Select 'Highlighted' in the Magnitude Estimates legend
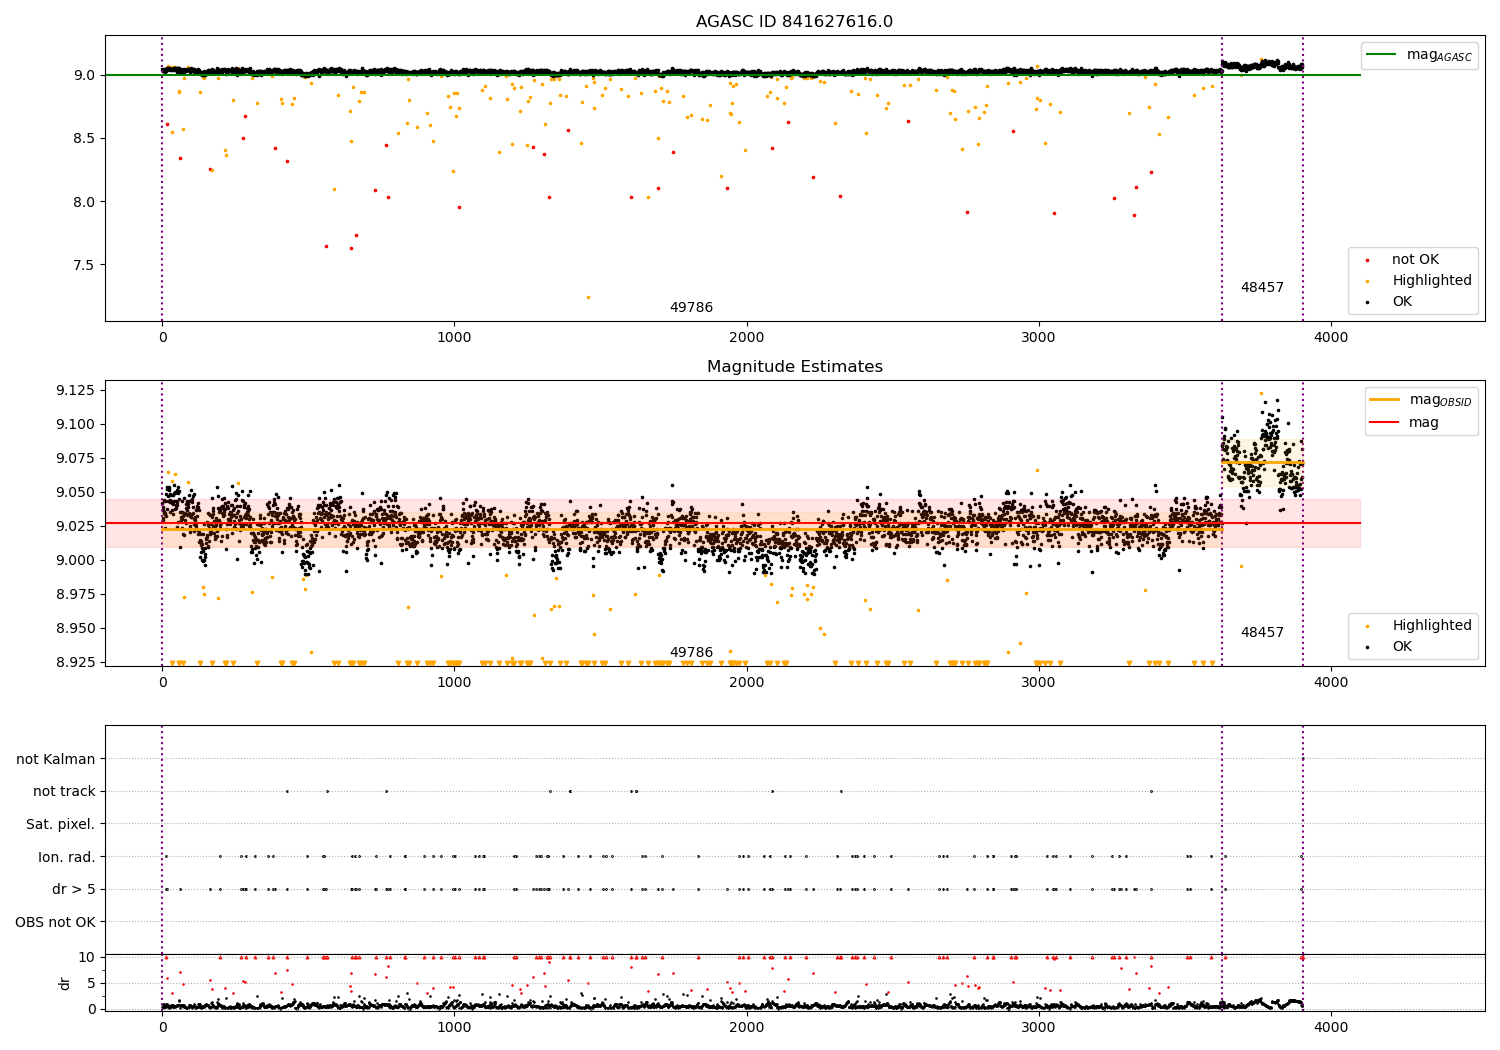Image resolution: width=1500 pixels, height=1050 pixels. coord(1431,626)
